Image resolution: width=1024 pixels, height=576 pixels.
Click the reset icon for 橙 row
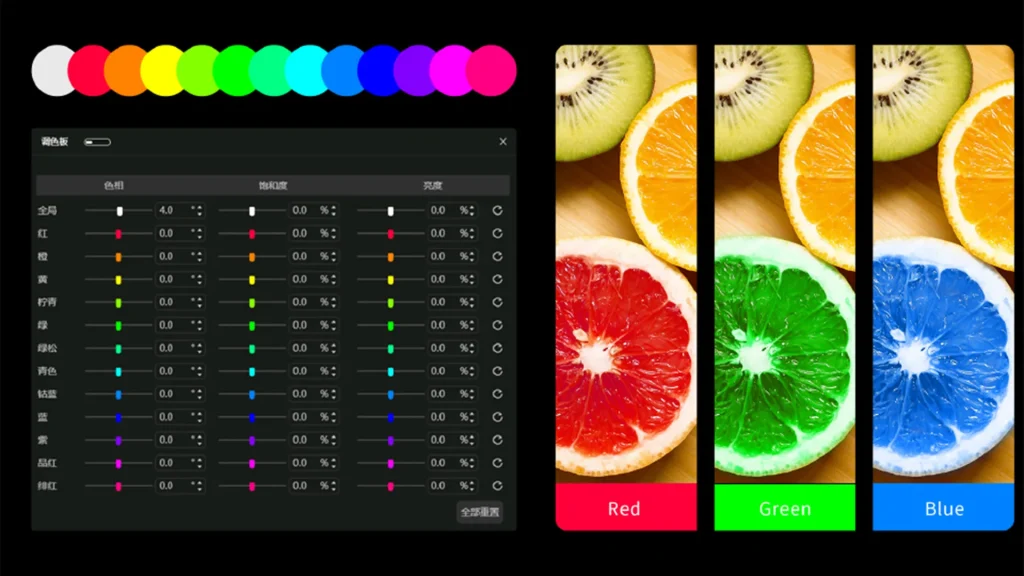click(497, 257)
